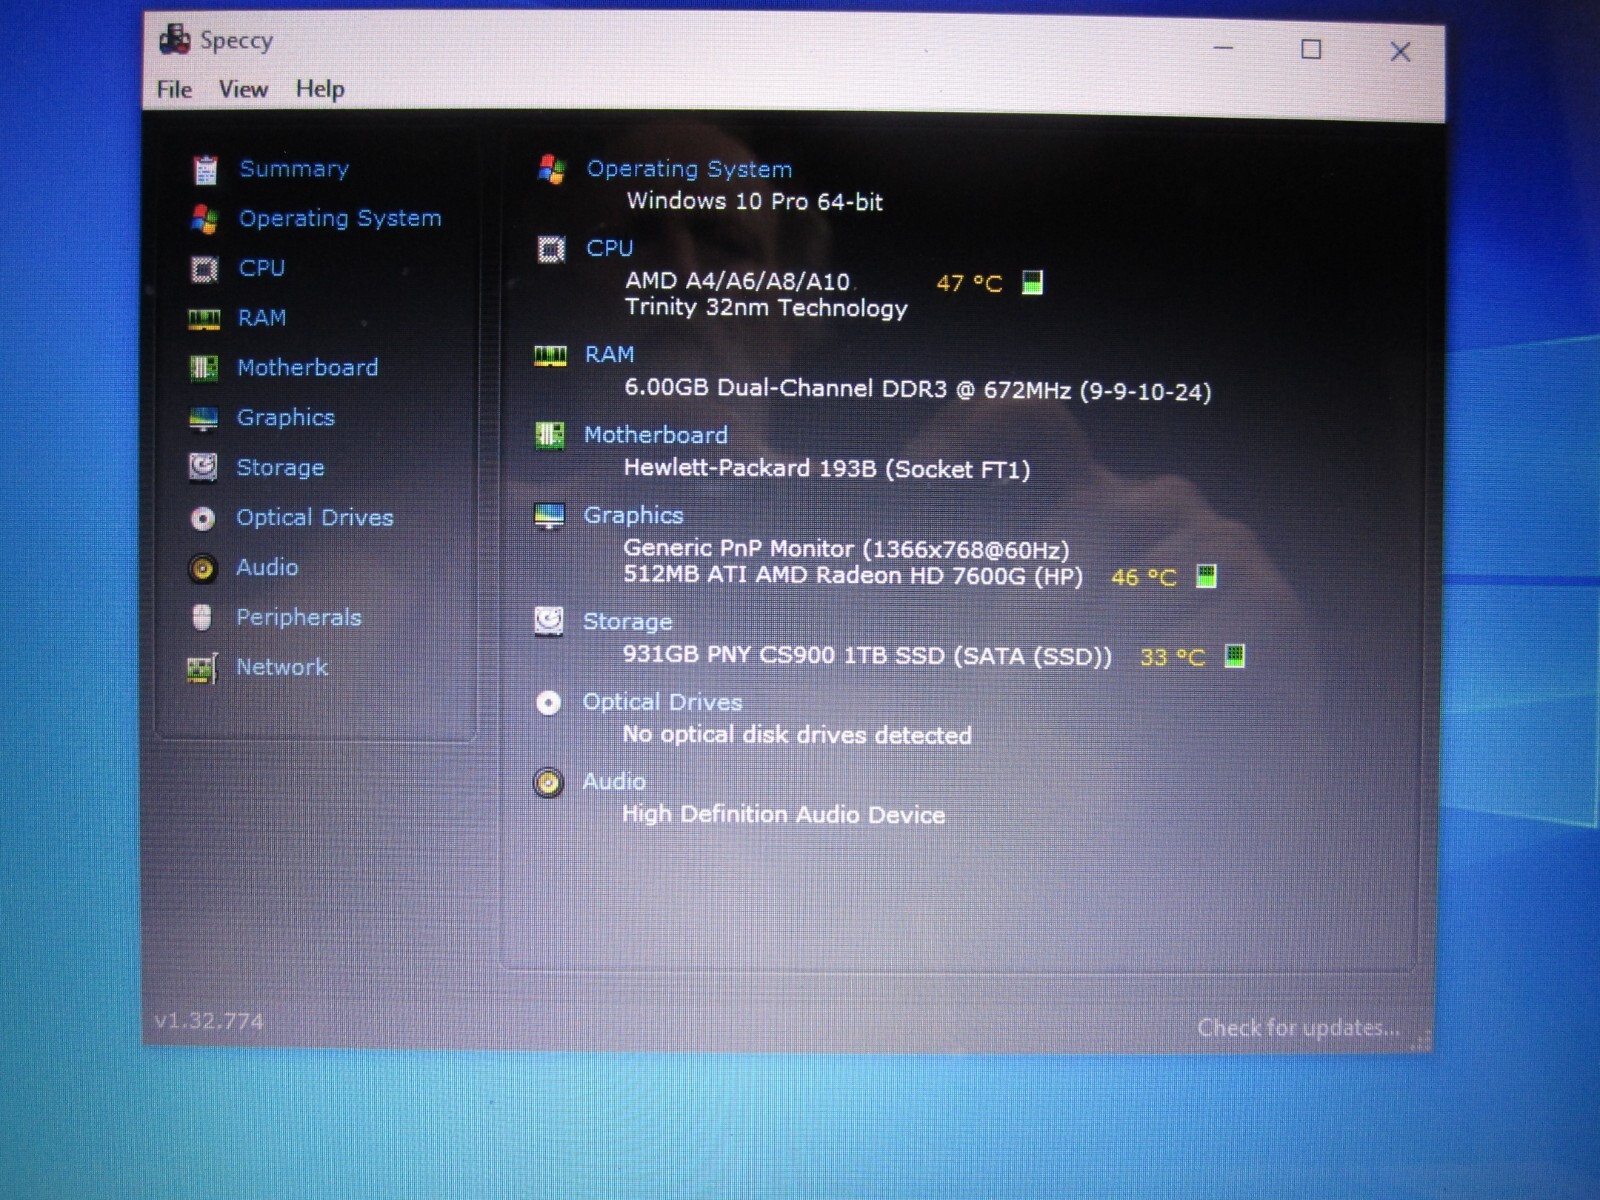
Task: Click the Storage hard drive icon in sidebar
Action: point(203,468)
